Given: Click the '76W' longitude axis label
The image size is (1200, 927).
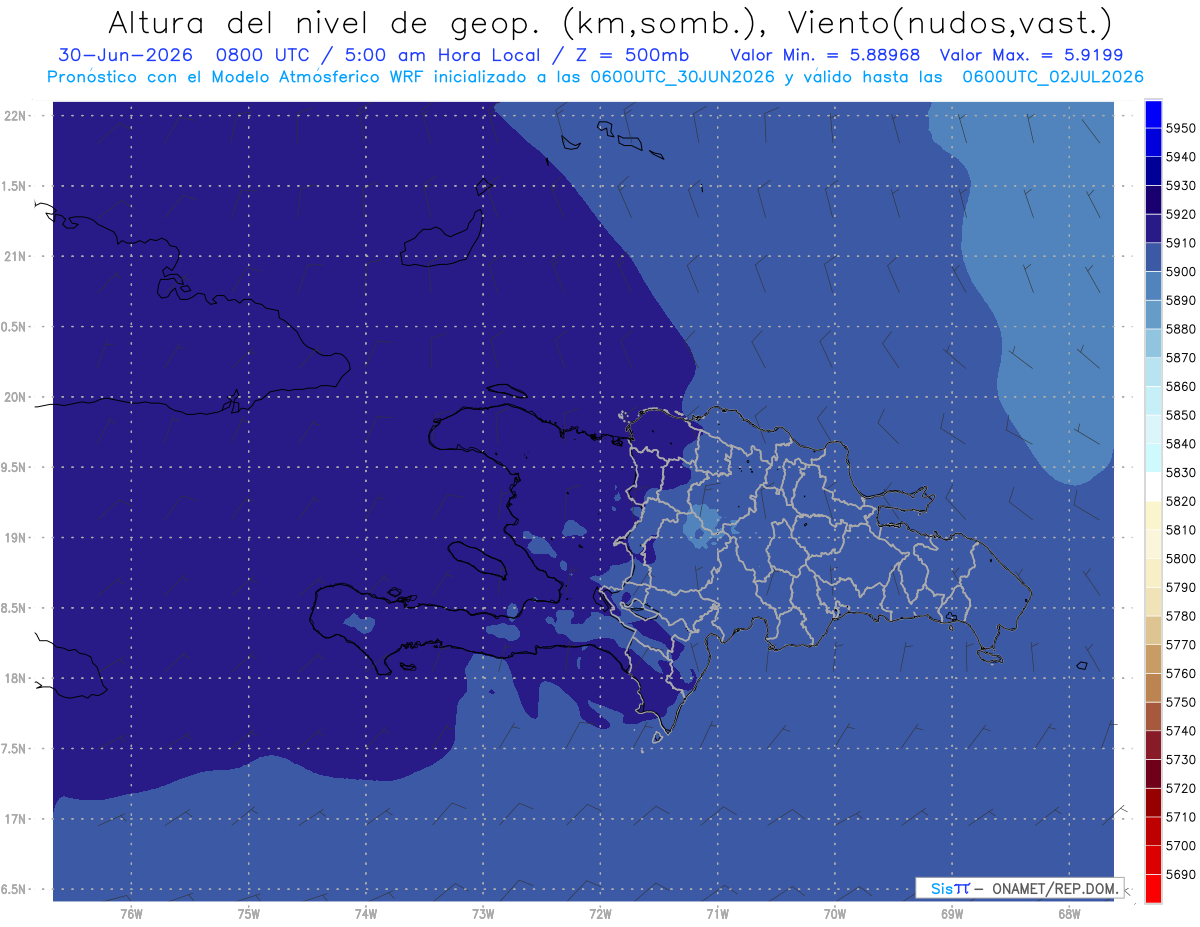Looking at the screenshot, I should tap(131, 914).
